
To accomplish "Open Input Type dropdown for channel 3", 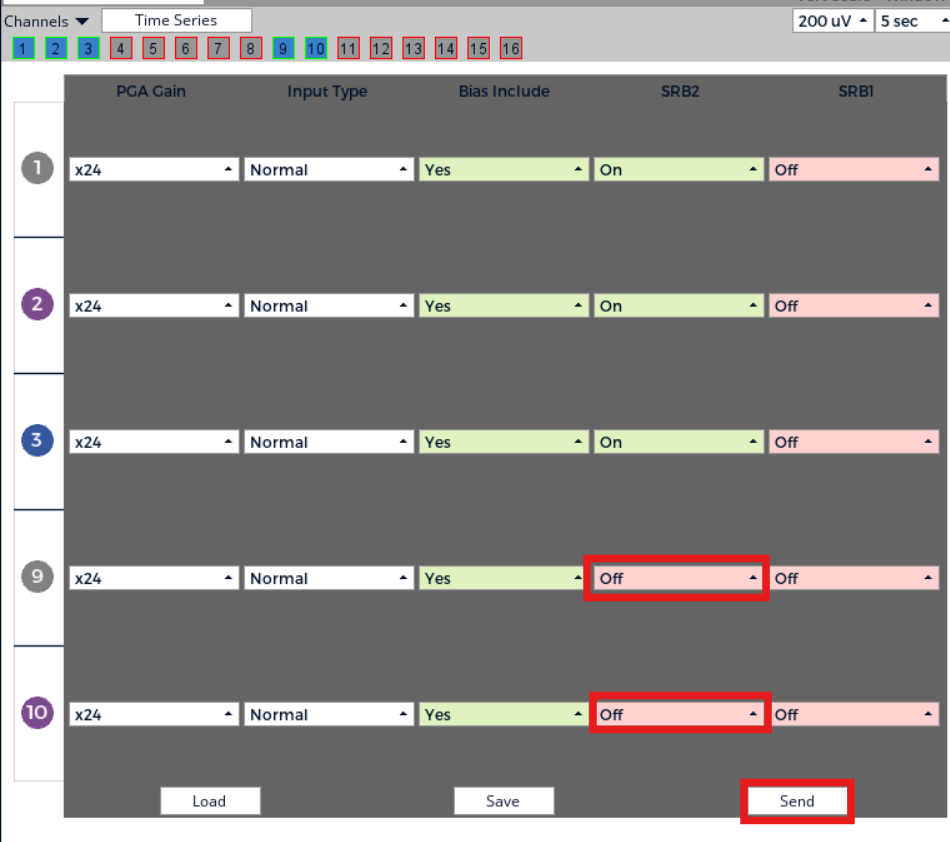I will coord(329,442).
